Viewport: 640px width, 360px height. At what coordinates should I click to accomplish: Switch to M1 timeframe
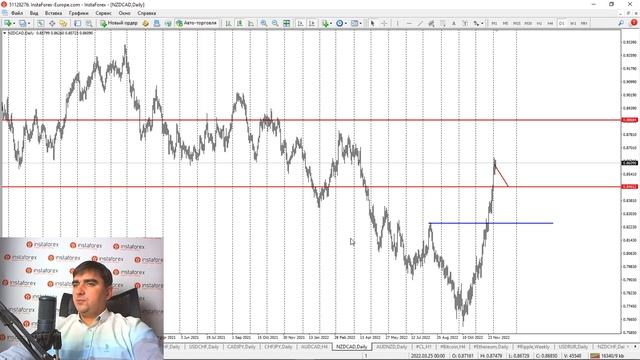point(494,23)
